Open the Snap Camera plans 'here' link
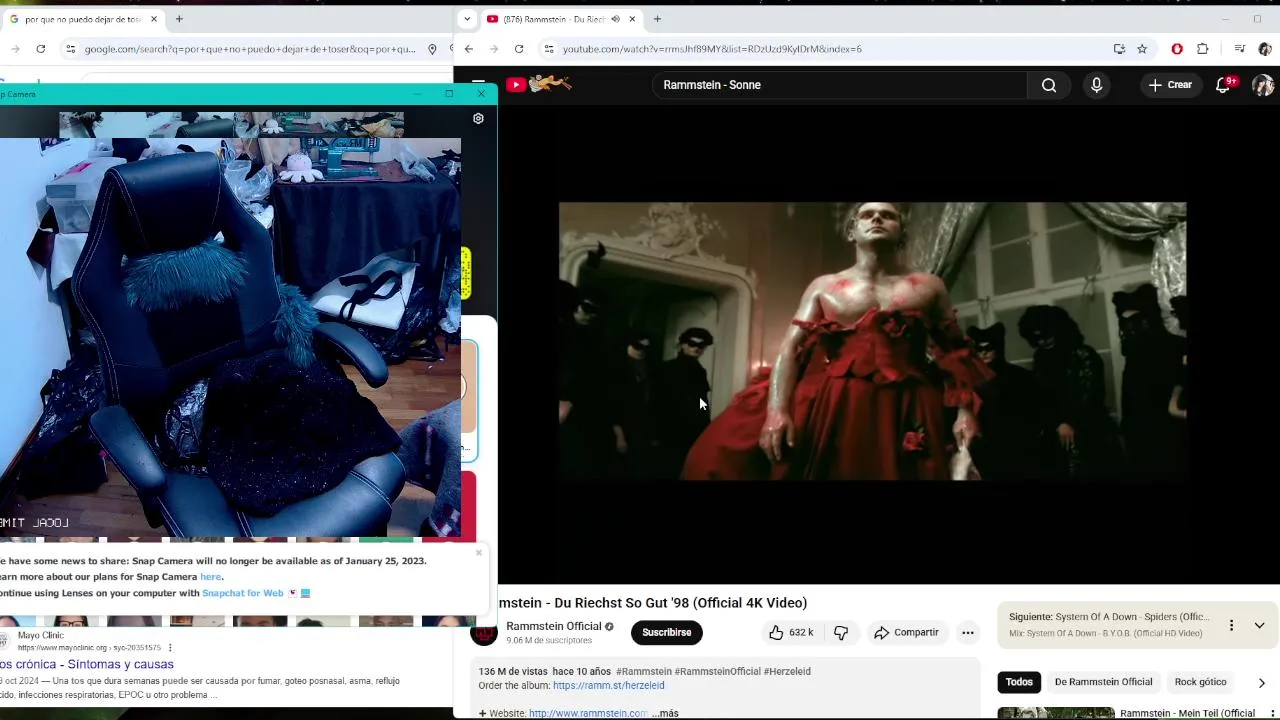 pos(210,577)
